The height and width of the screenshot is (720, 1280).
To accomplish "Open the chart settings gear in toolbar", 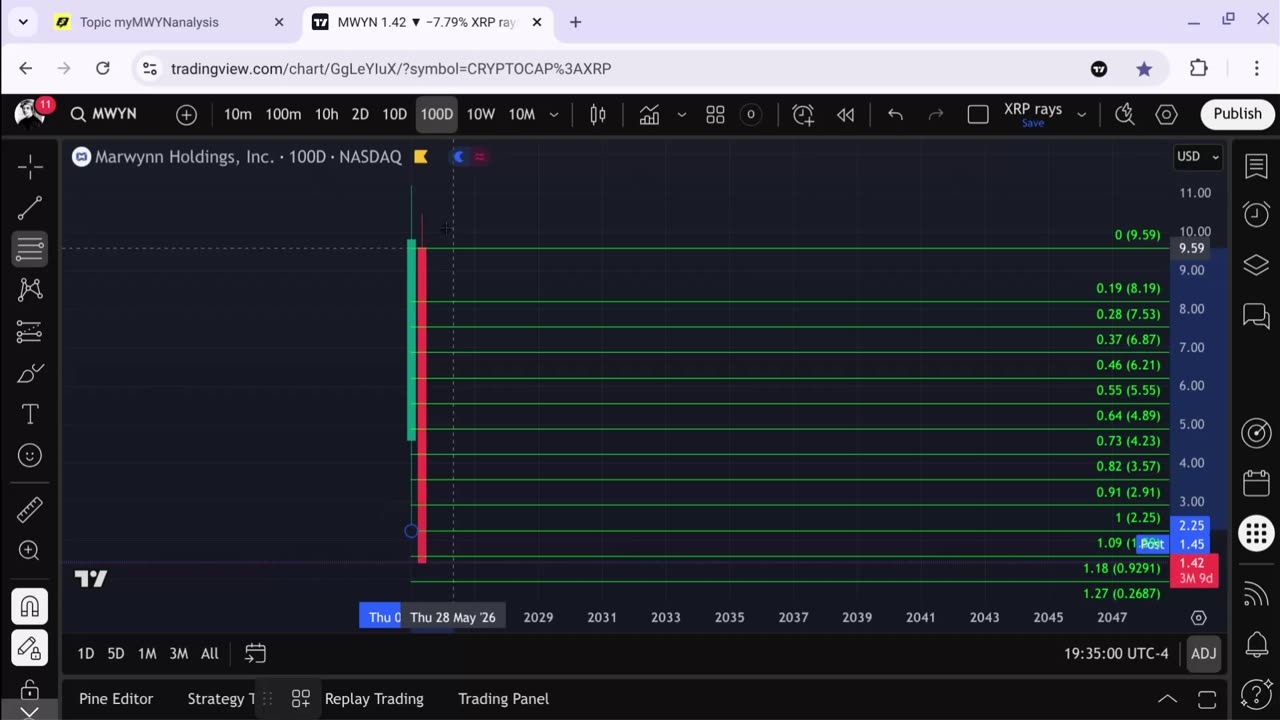I will click(1166, 115).
